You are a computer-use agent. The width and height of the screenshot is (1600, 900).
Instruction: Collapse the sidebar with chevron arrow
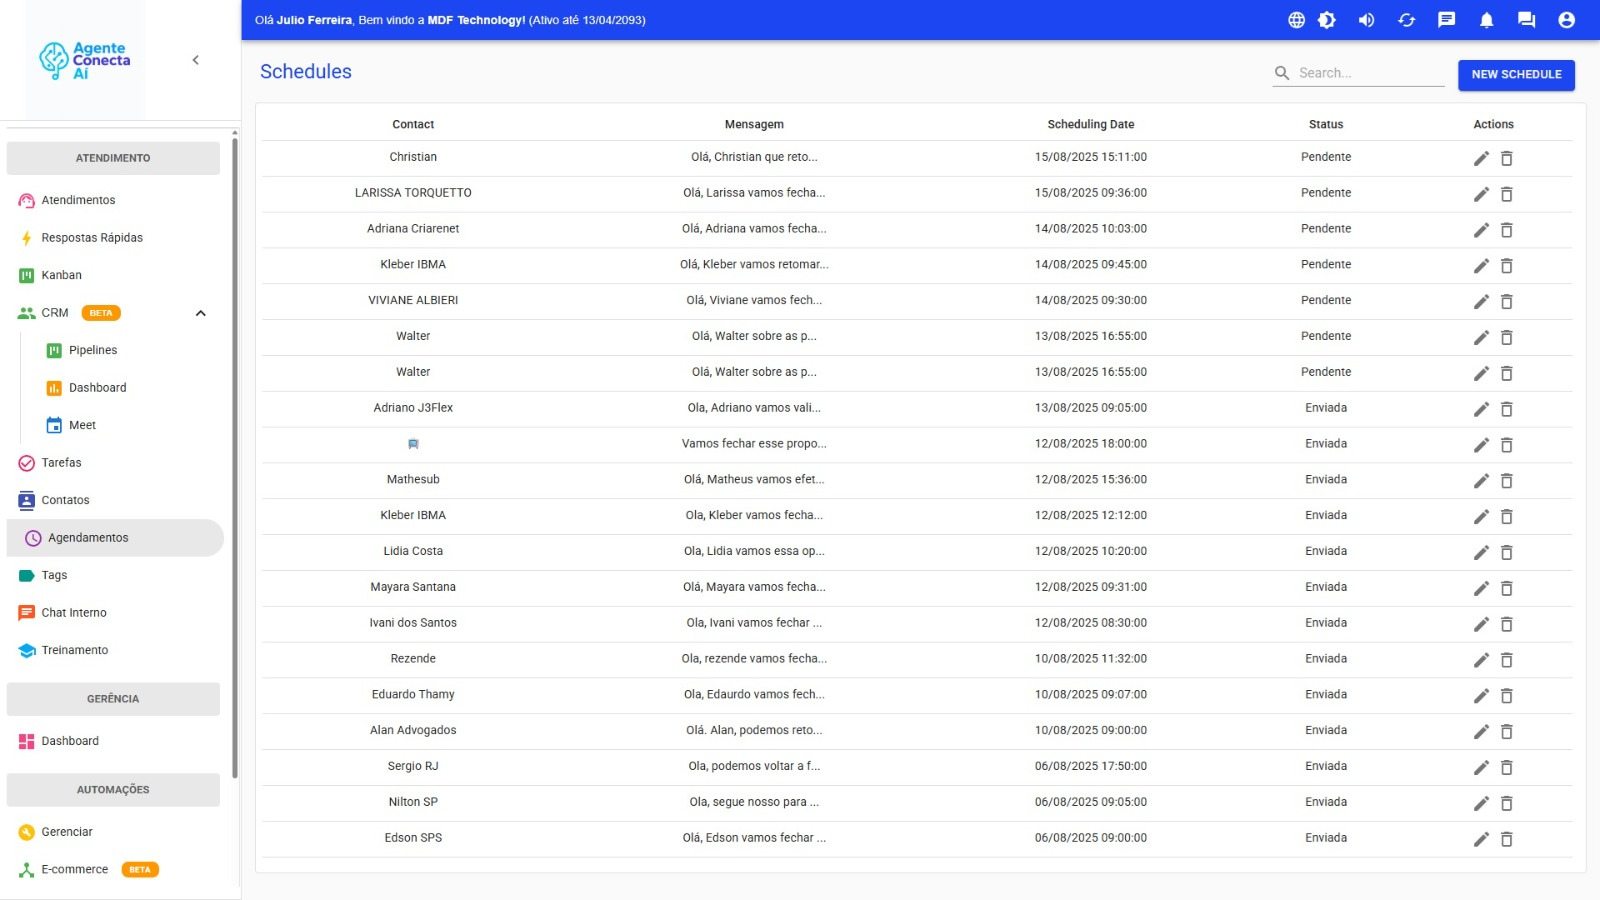[x=195, y=60]
